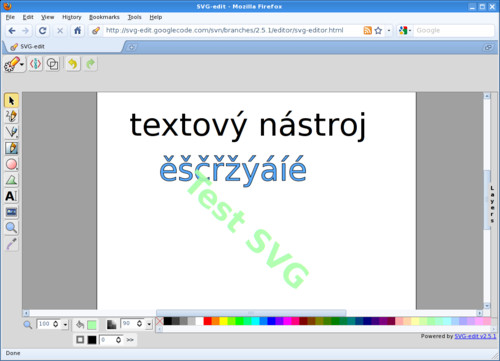
Task: Step the stroke width spinner
Action: click(118, 340)
